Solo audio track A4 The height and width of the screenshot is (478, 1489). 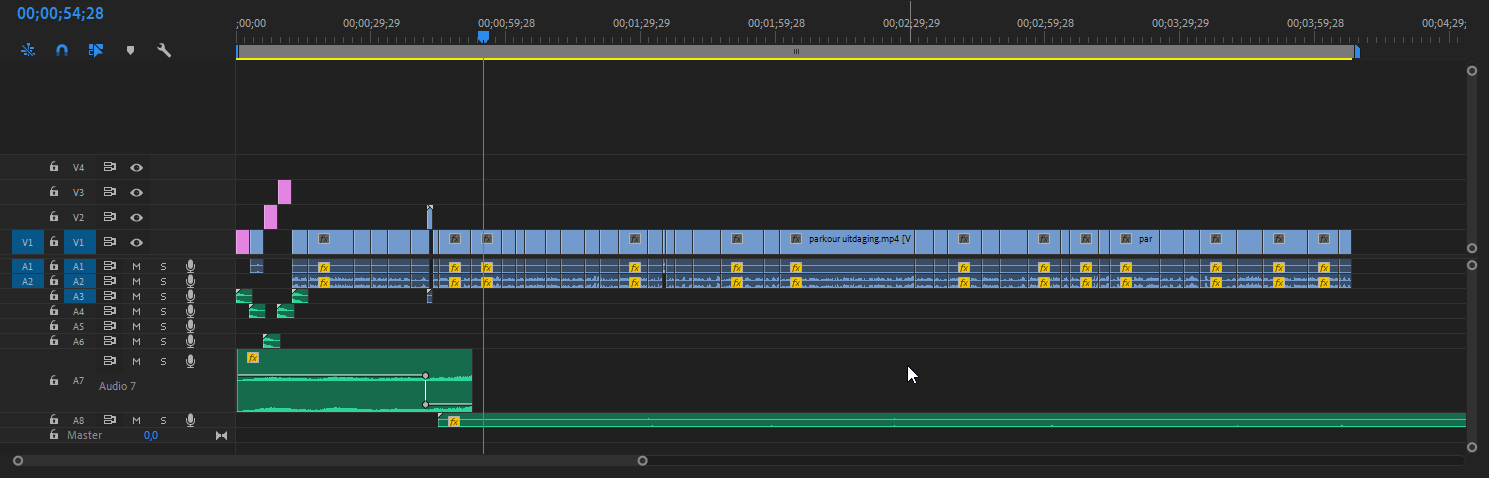[x=164, y=312]
